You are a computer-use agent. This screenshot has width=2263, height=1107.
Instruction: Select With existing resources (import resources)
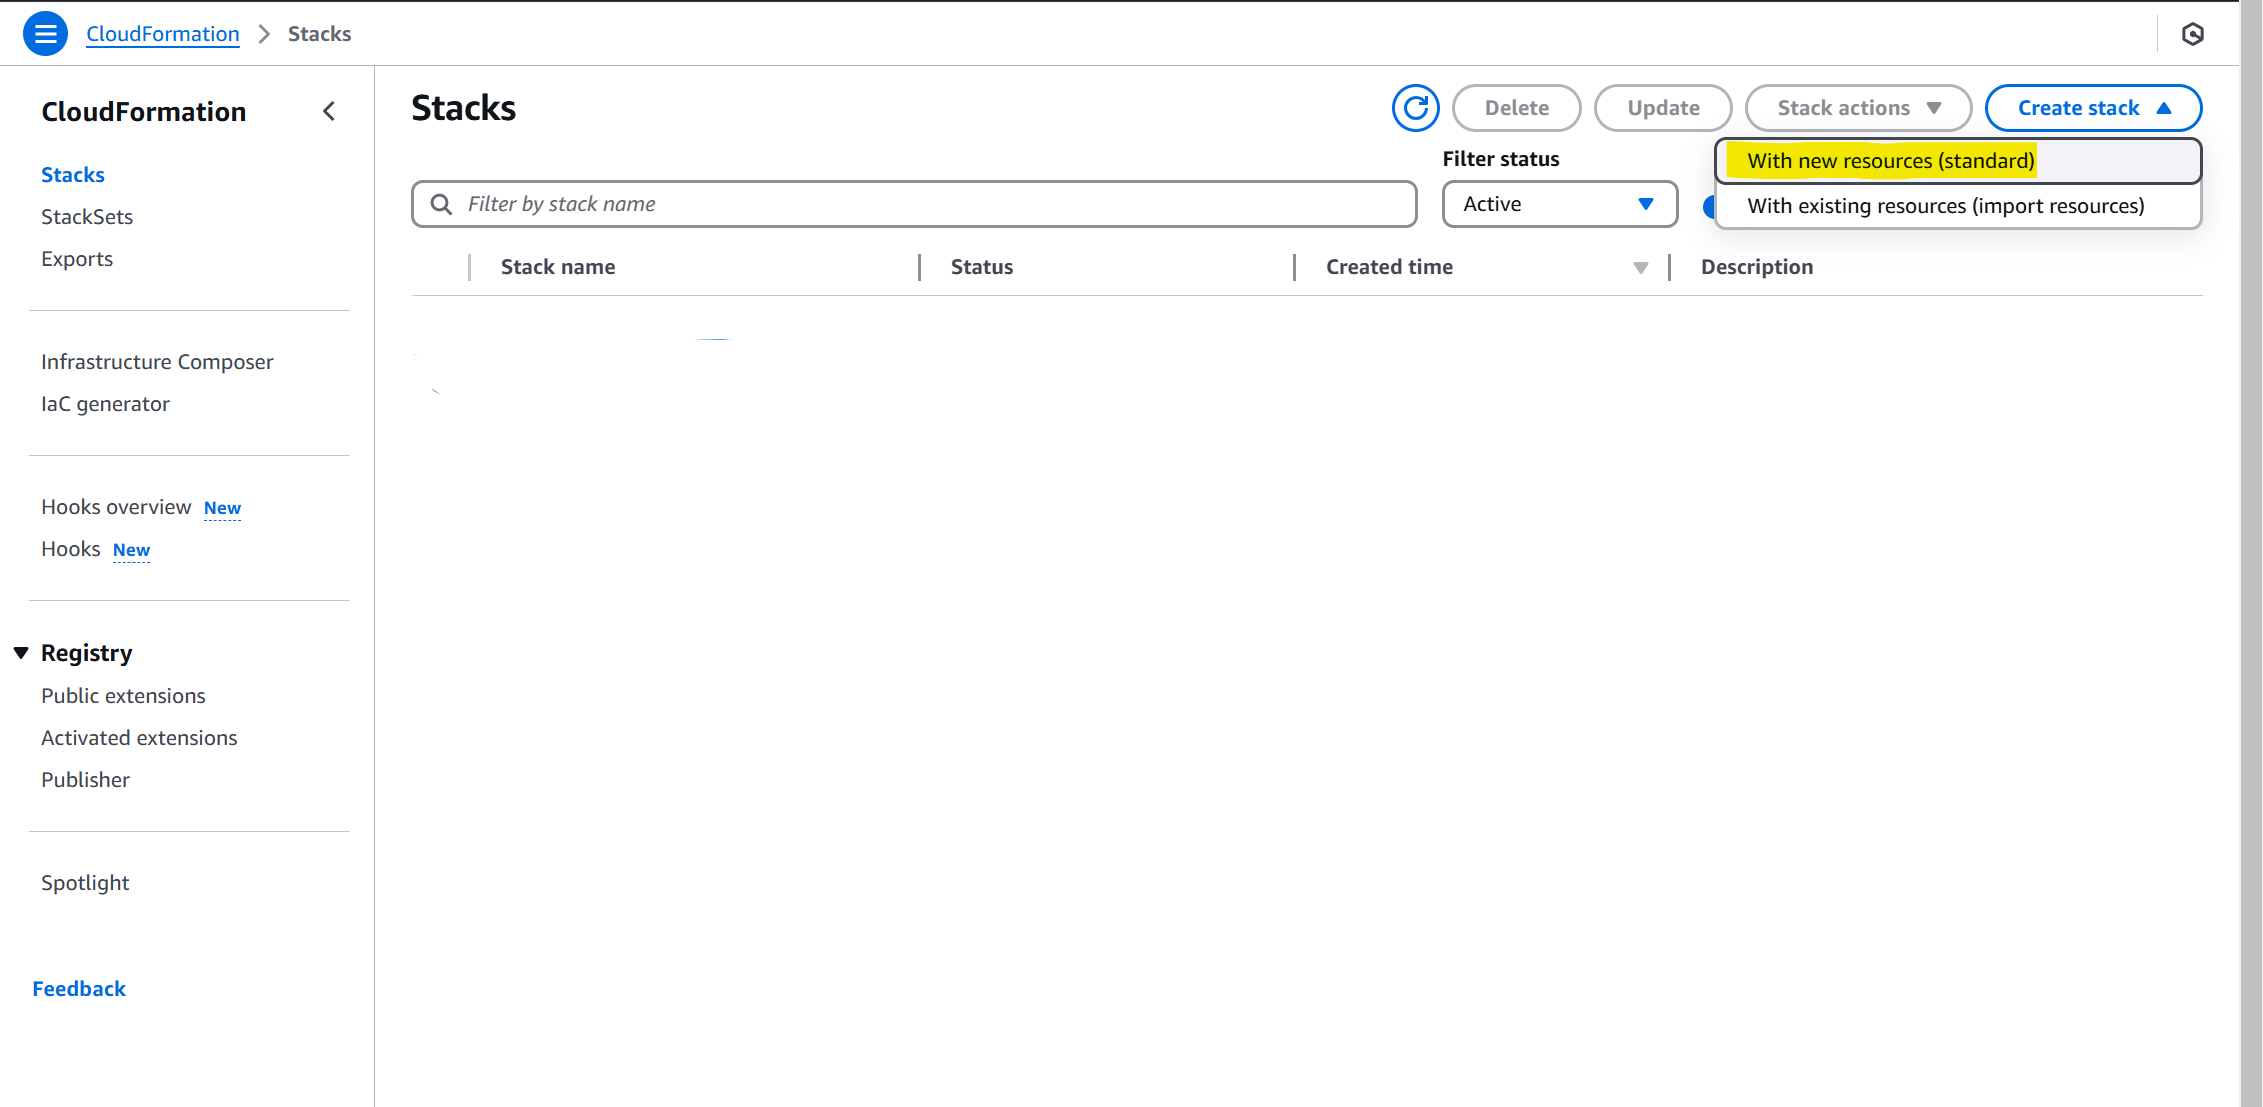[1945, 206]
